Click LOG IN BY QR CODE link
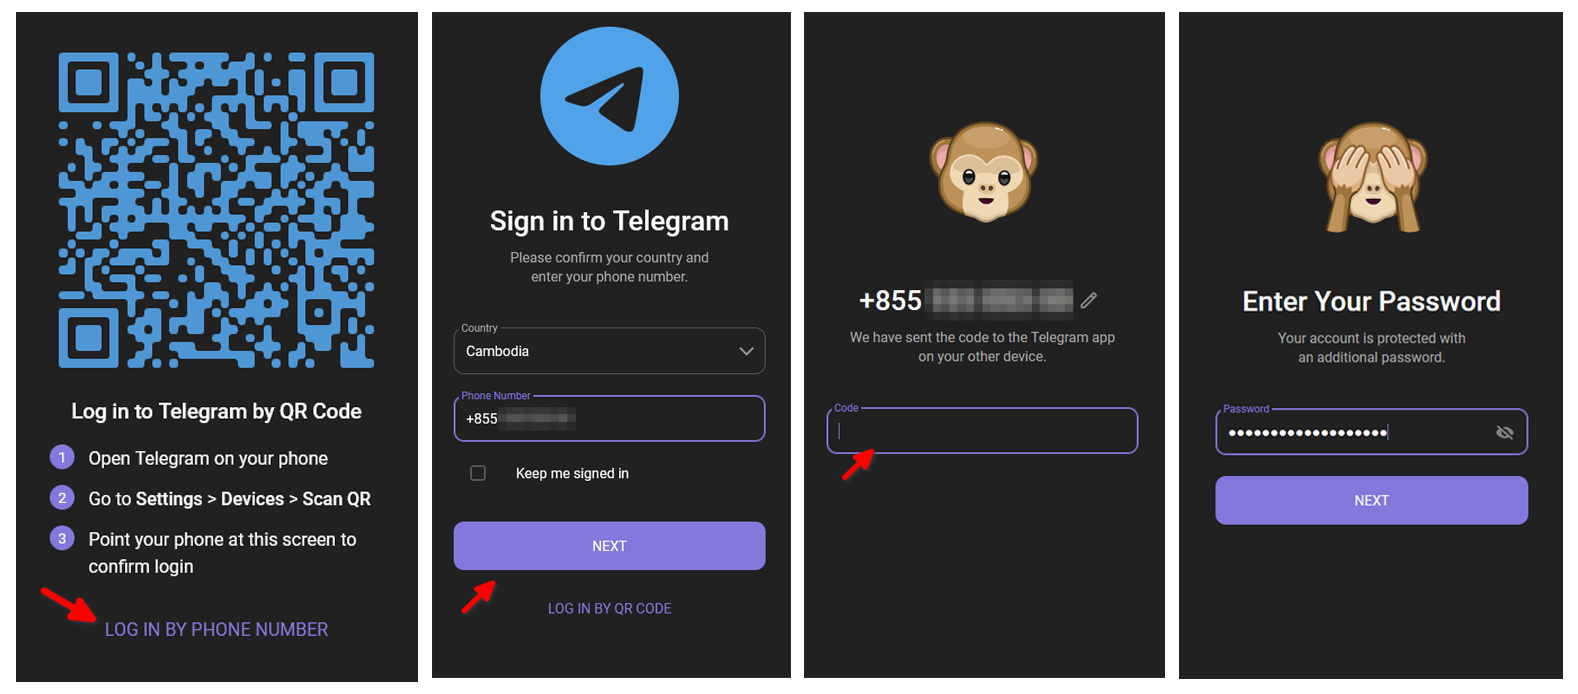The height and width of the screenshot is (694, 1578). point(609,608)
